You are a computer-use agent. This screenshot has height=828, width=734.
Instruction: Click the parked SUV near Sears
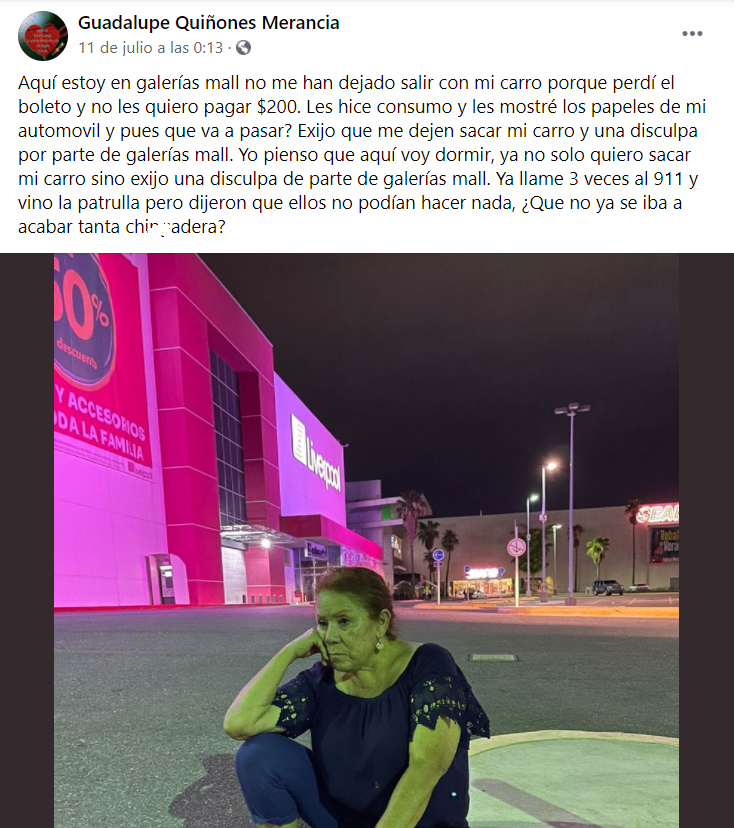(607, 587)
